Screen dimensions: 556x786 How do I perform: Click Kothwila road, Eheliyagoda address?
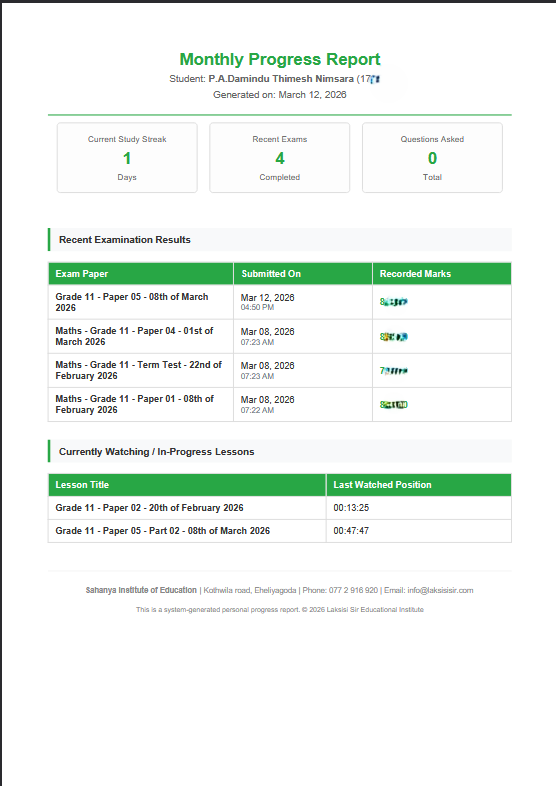(x=250, y=591)
